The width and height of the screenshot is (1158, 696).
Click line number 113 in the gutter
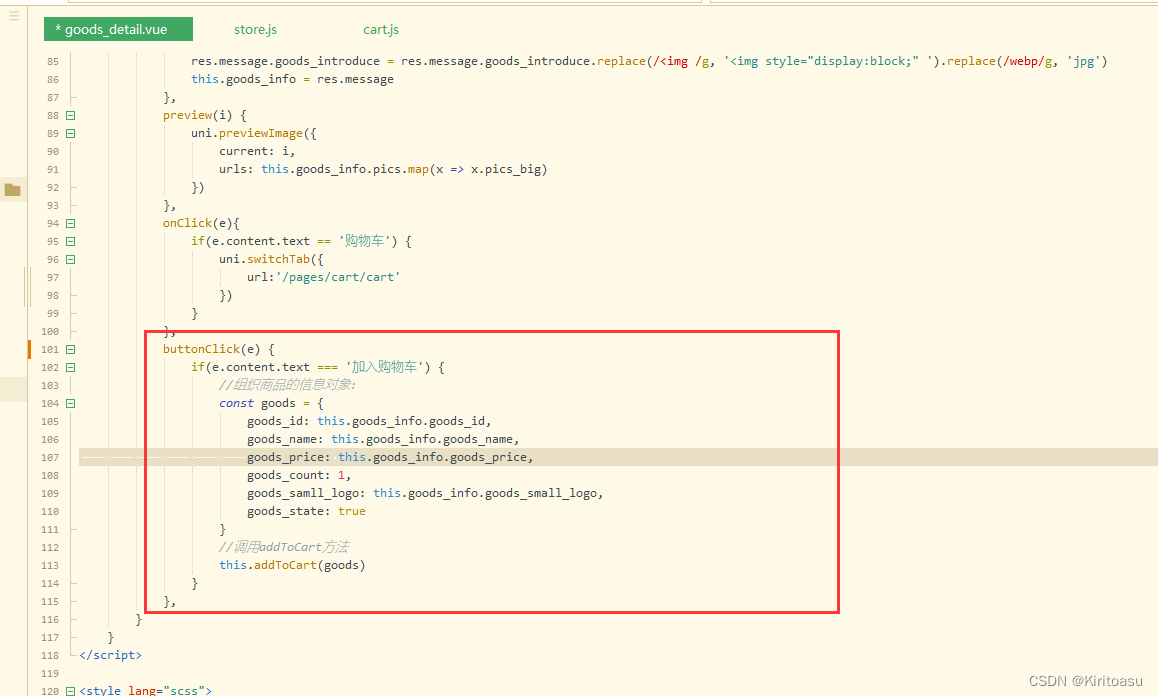50,566
